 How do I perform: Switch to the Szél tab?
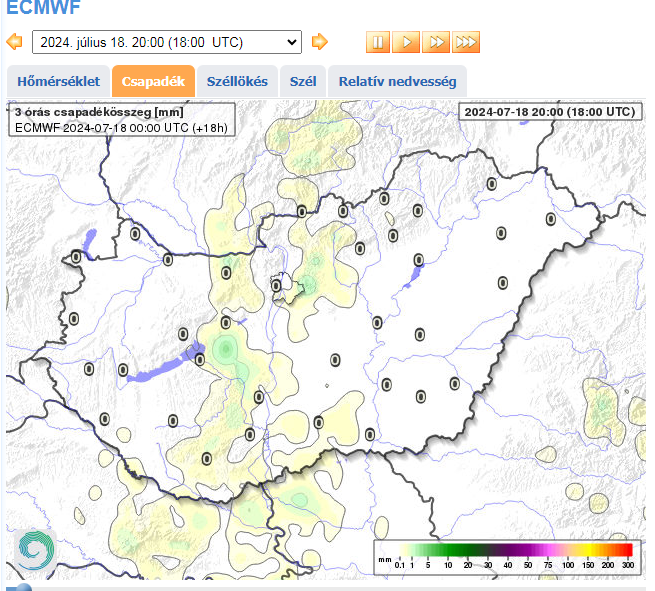[303, 81]
